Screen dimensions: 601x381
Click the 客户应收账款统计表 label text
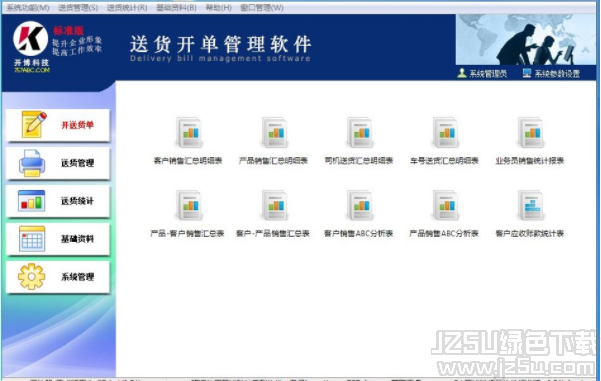click(530, 233)
